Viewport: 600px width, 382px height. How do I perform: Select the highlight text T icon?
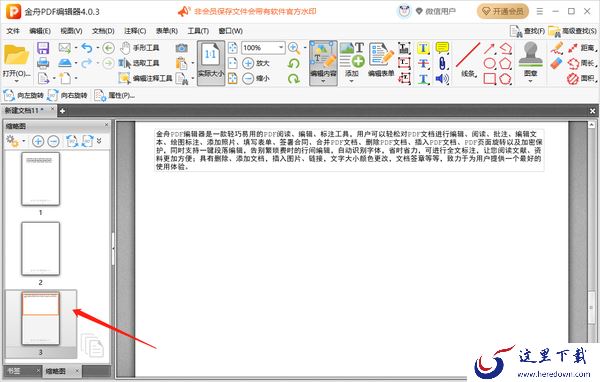(423, 48)
